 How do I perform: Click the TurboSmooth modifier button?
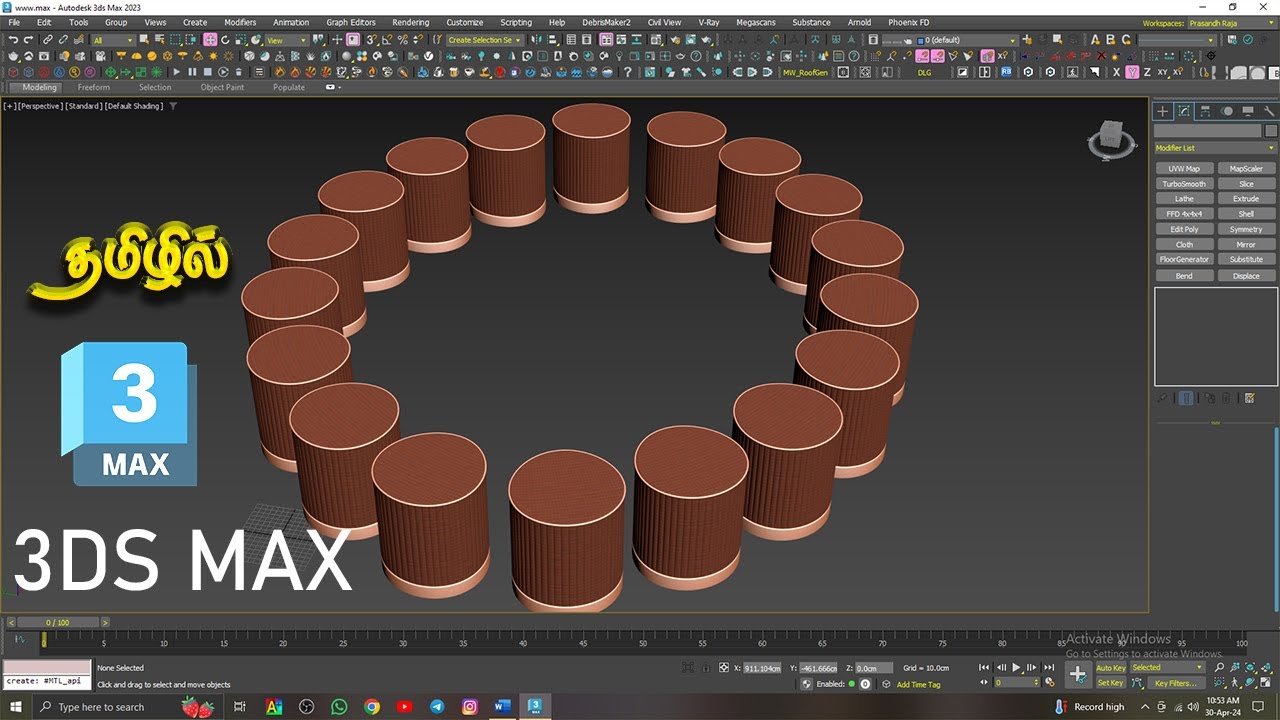(1184, 183)
